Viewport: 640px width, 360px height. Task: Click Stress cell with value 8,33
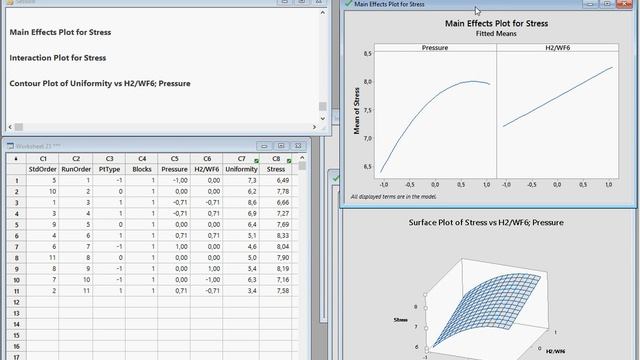[276, 236]
